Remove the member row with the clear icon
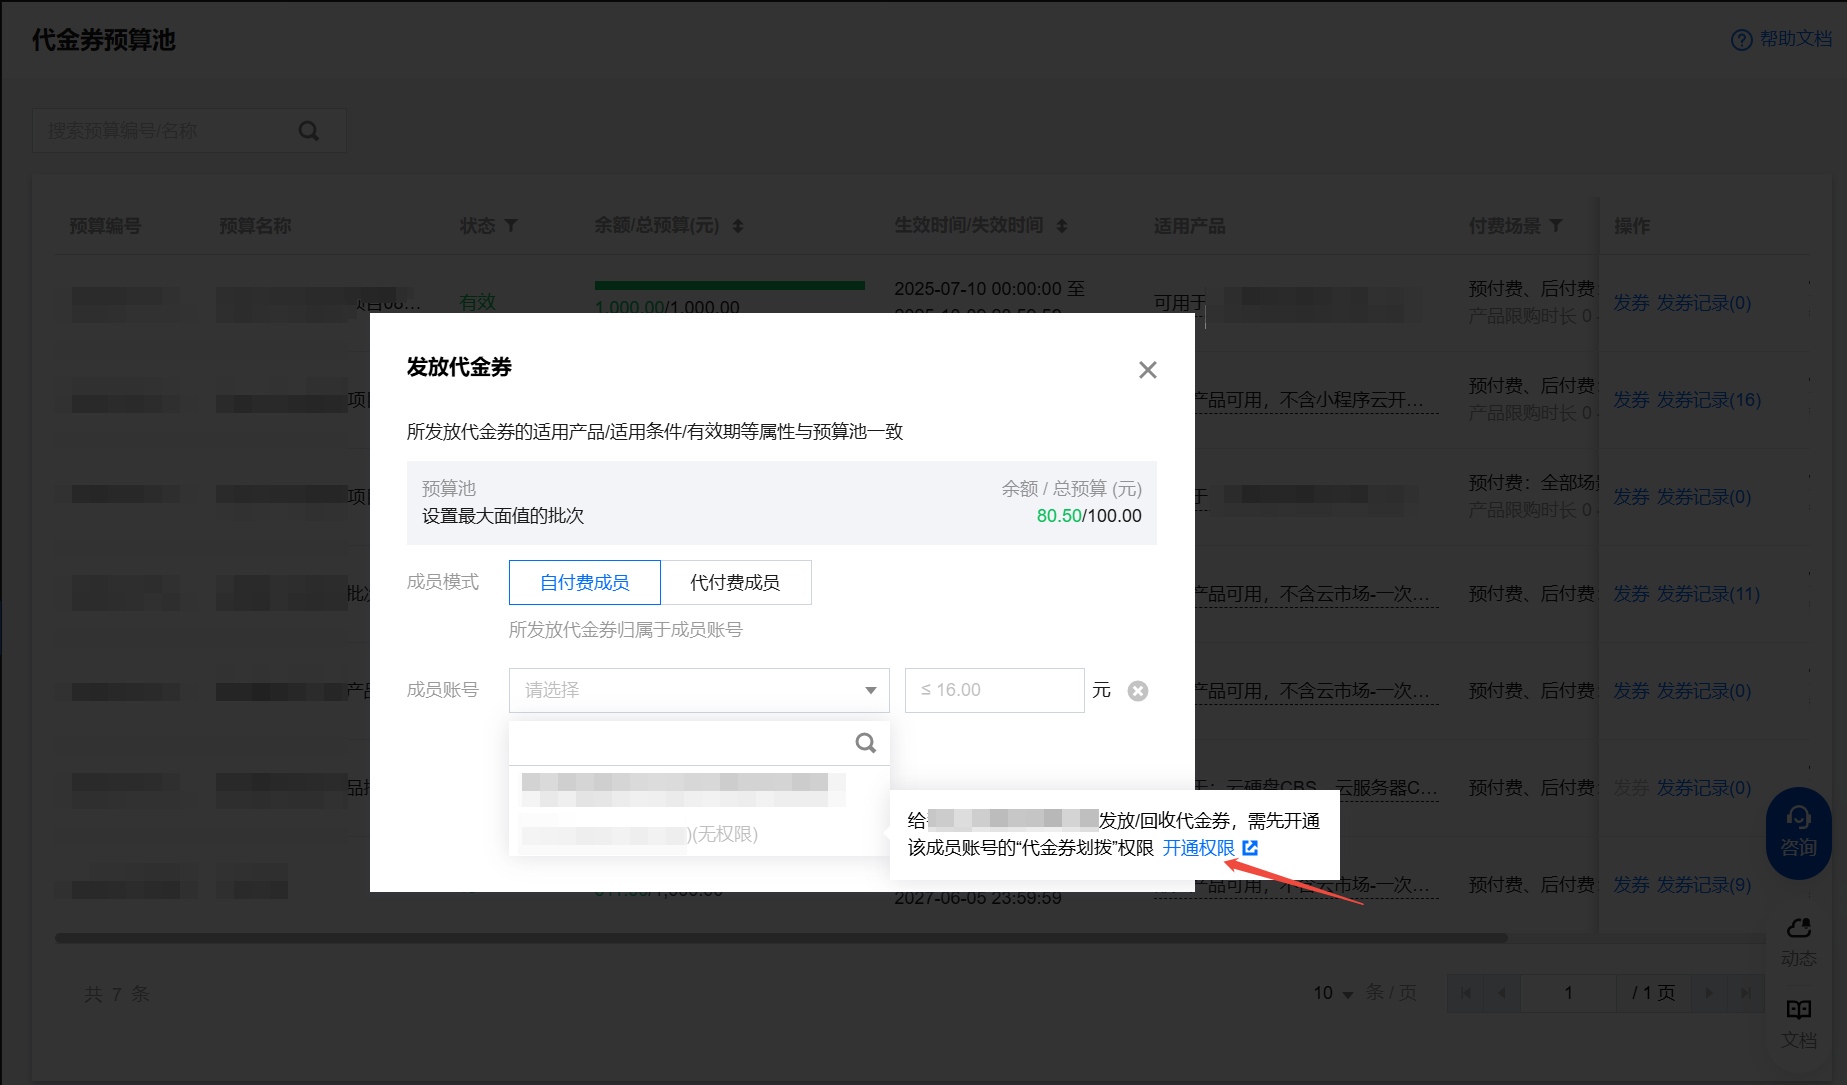 coord(1137,691)
